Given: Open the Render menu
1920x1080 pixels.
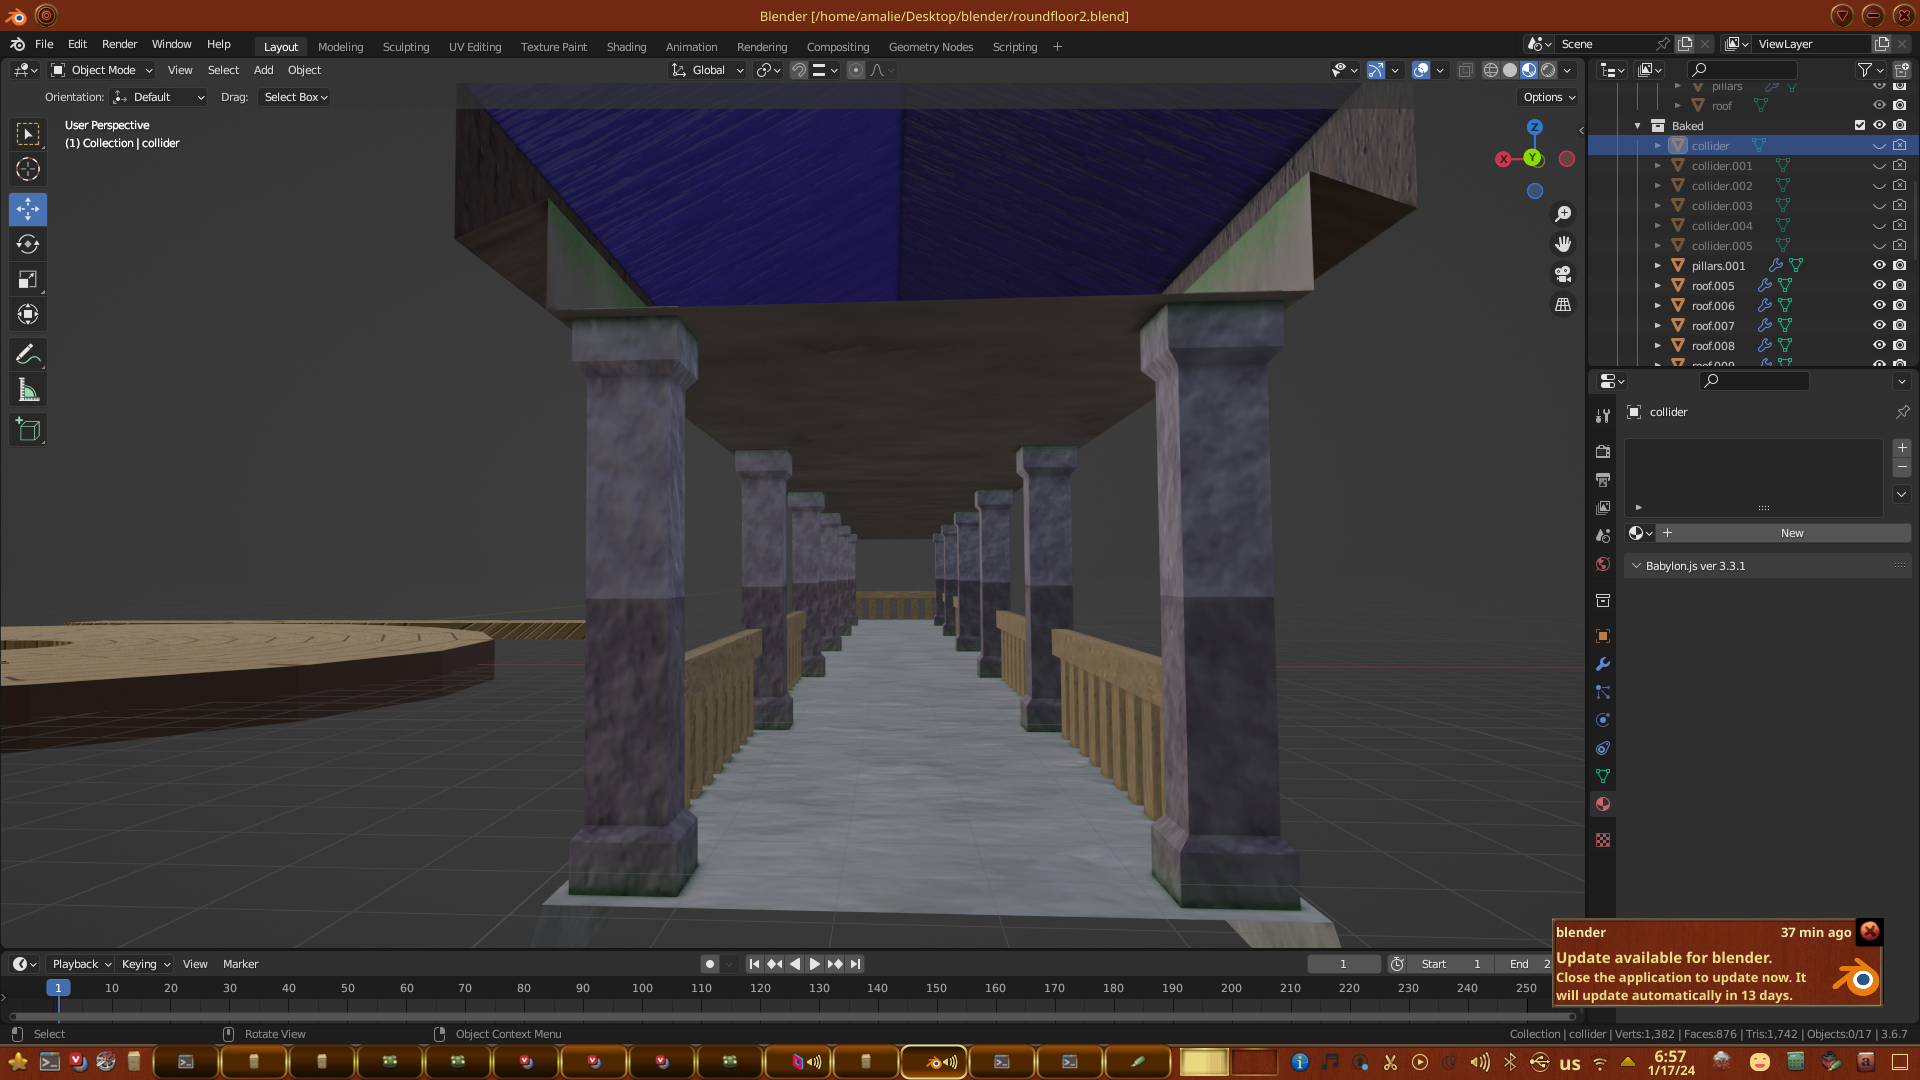Looking at the screenshot, I should pyautogui.click(x=119, y=44).
